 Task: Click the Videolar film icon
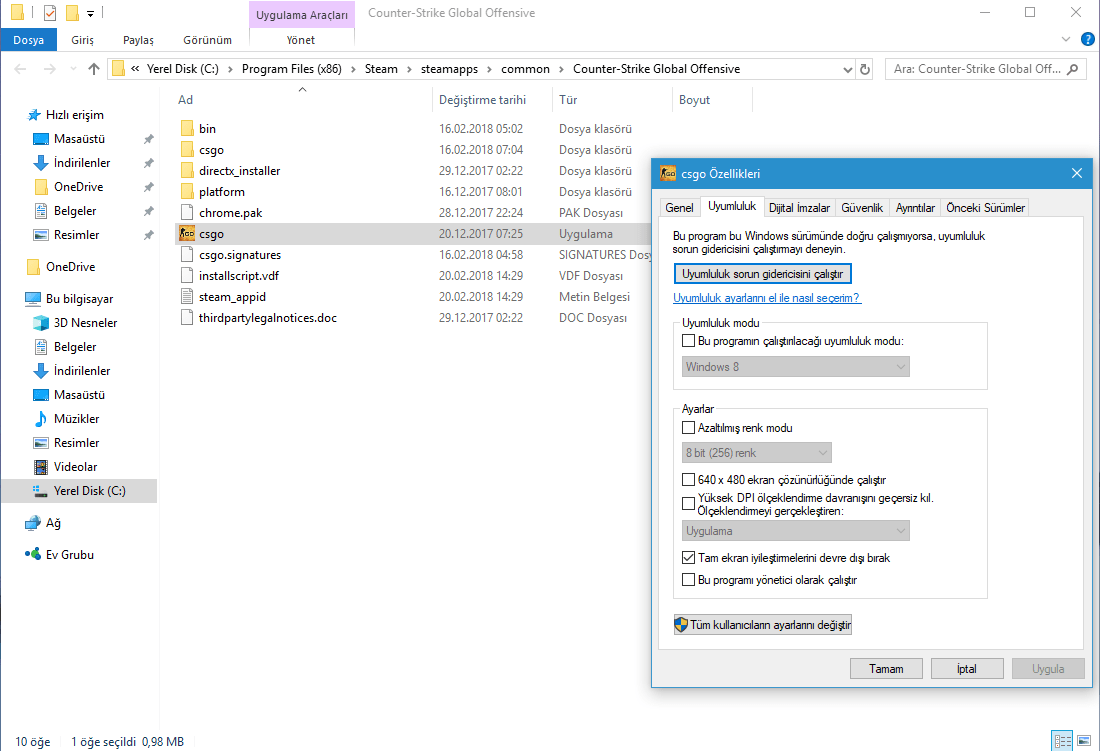pyautogui.click(x=41, y=466)
